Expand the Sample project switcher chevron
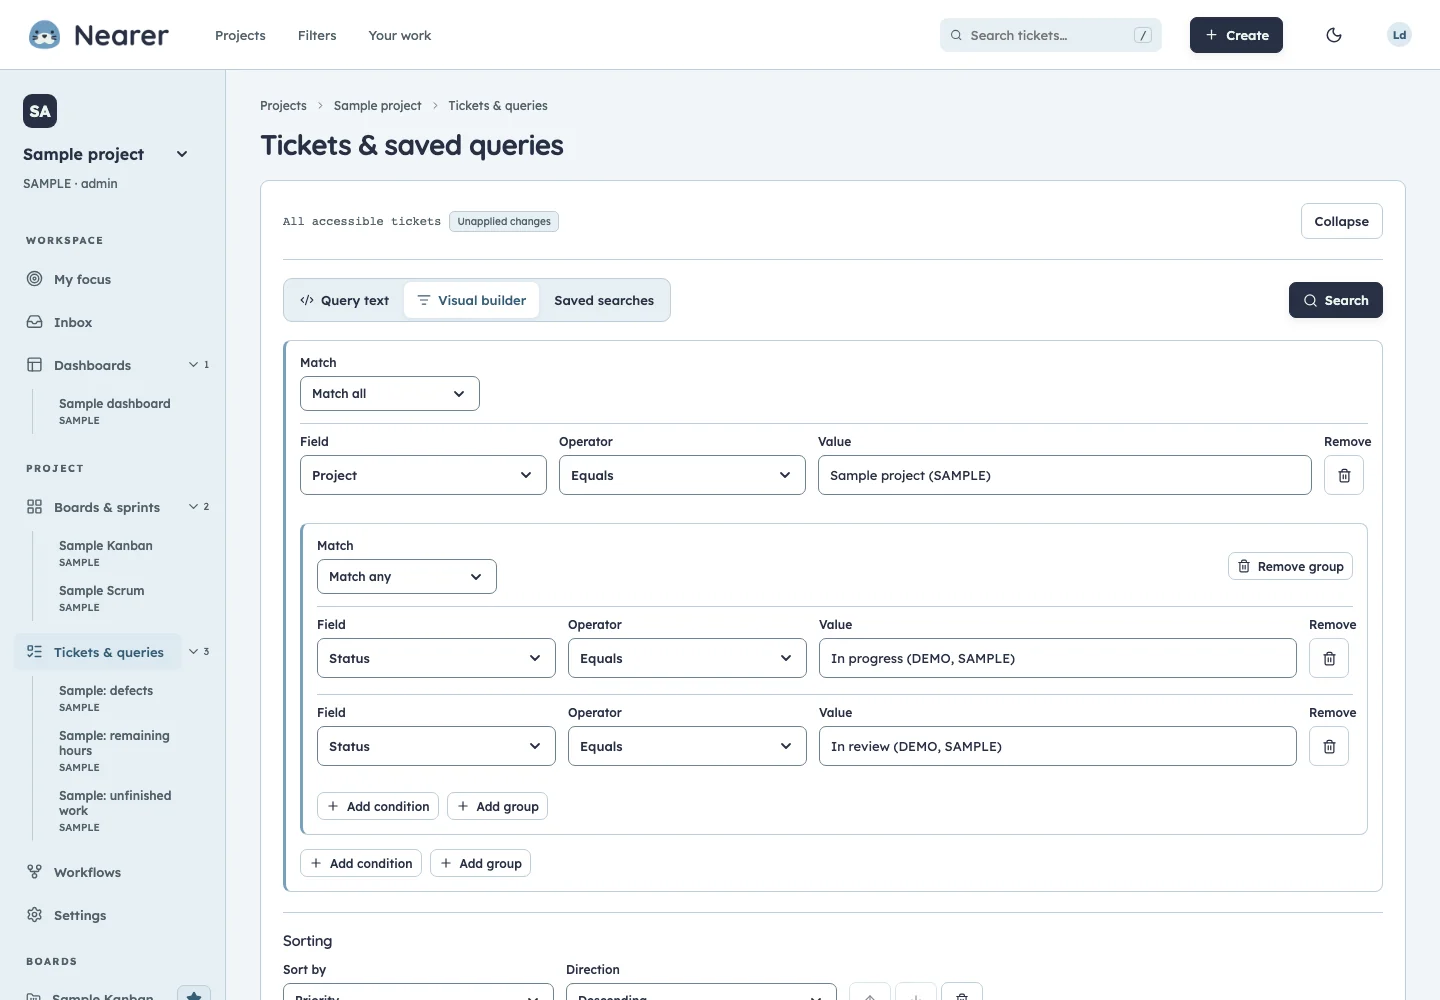The height and width of the screenshot is (1000, 1440). click(x=182, y=154)
